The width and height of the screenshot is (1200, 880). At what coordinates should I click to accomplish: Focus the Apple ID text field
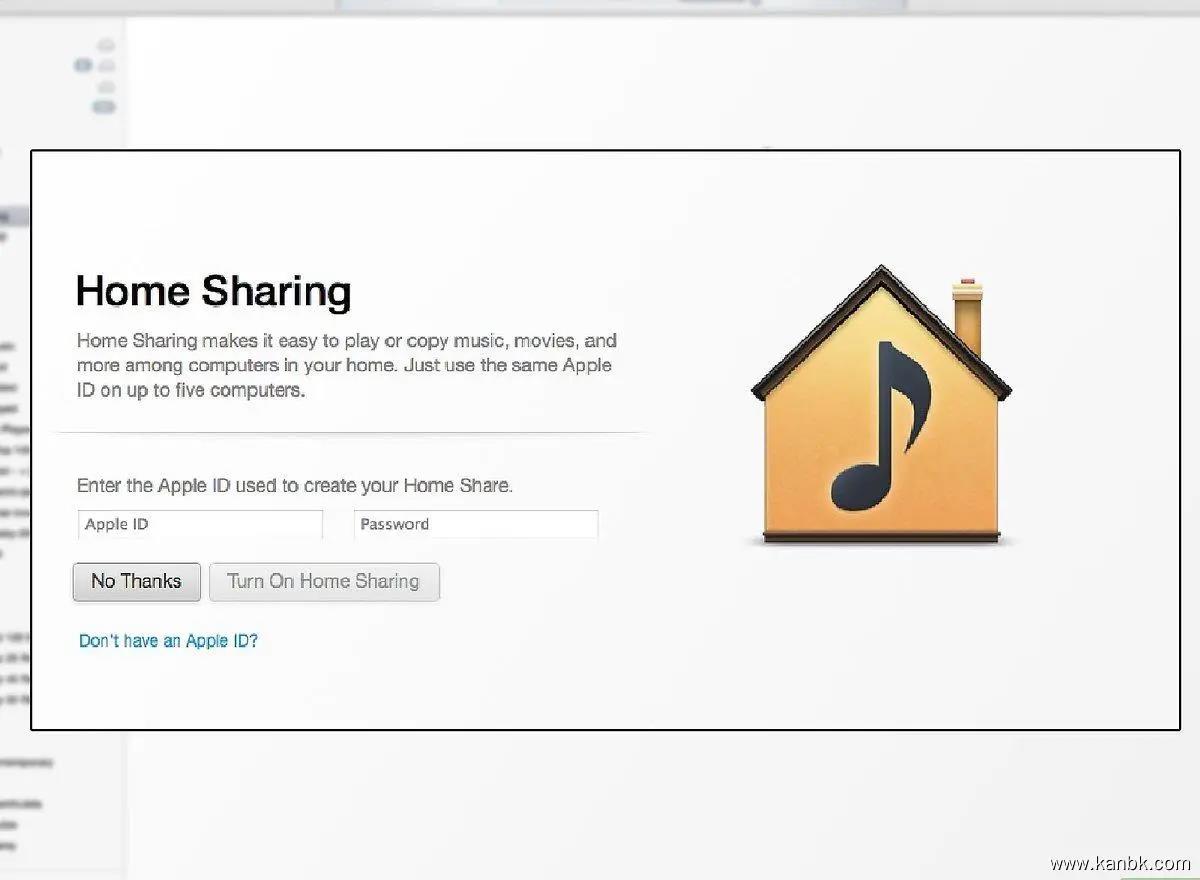pyautogui.click(x=200, y=525)
